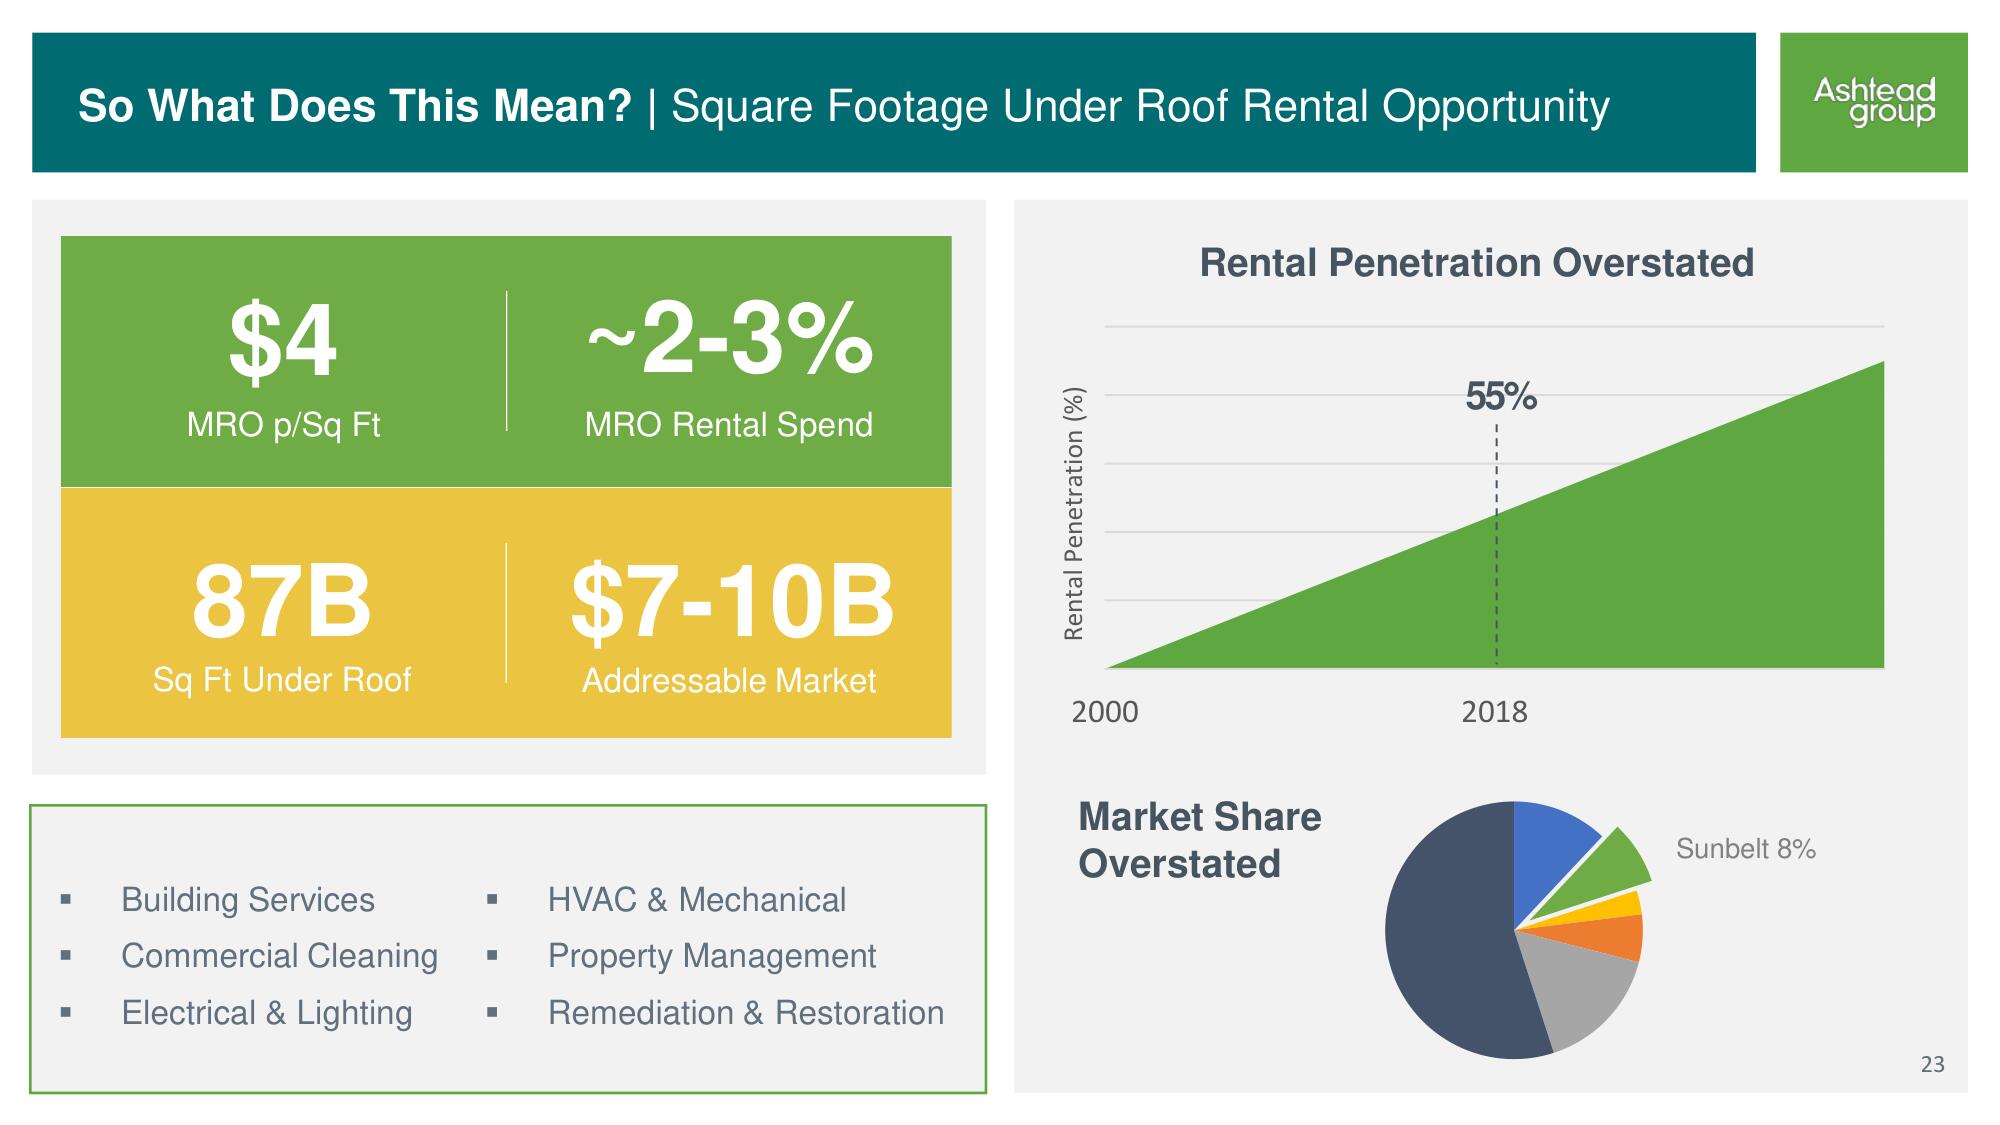
Task: Click the dashed 2018 marker line
Action: tap(1497, 545)
